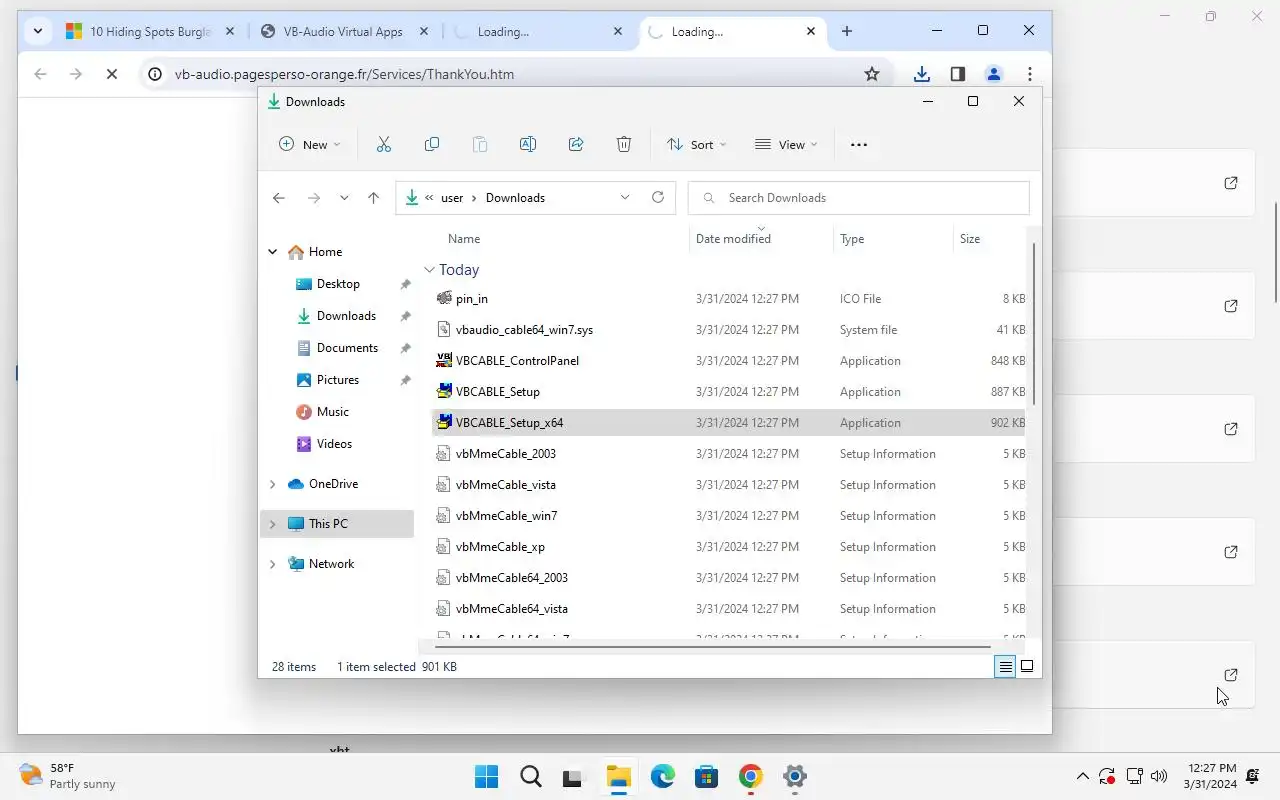Stop loading the page in Chrome
This screenshot has width=1280, height=800.
pos(112,74)
